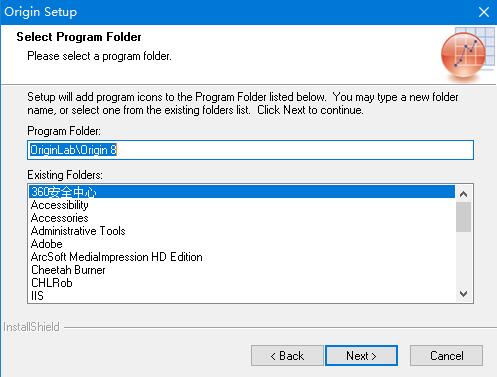This screenshot has width=497, height=377.
Task: Select ArcSoft MediaImpression HD Edition folder
Action: [x=242, y=257]
